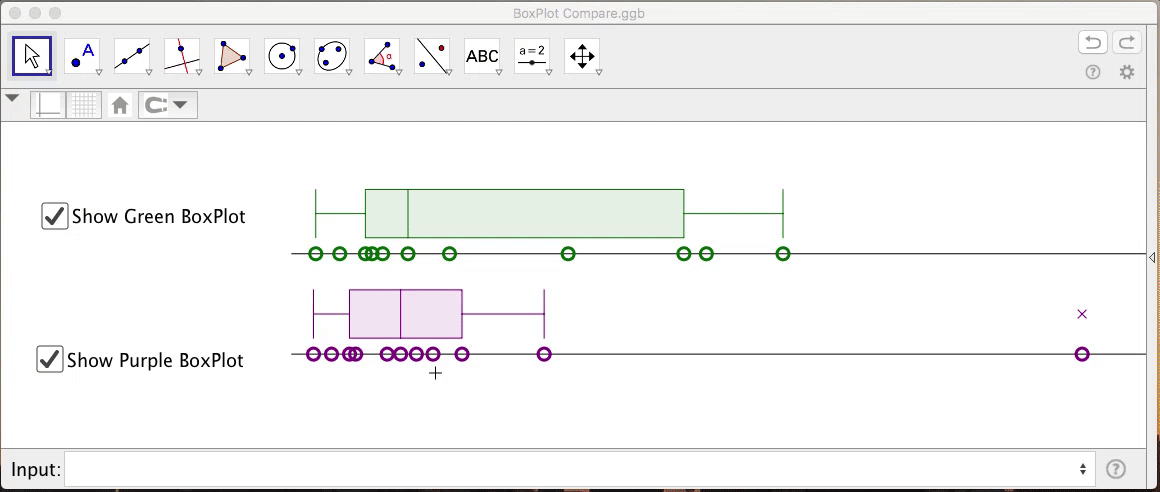Select the Angle tool
Screen dimensions: 1160x492
[382, 57]
